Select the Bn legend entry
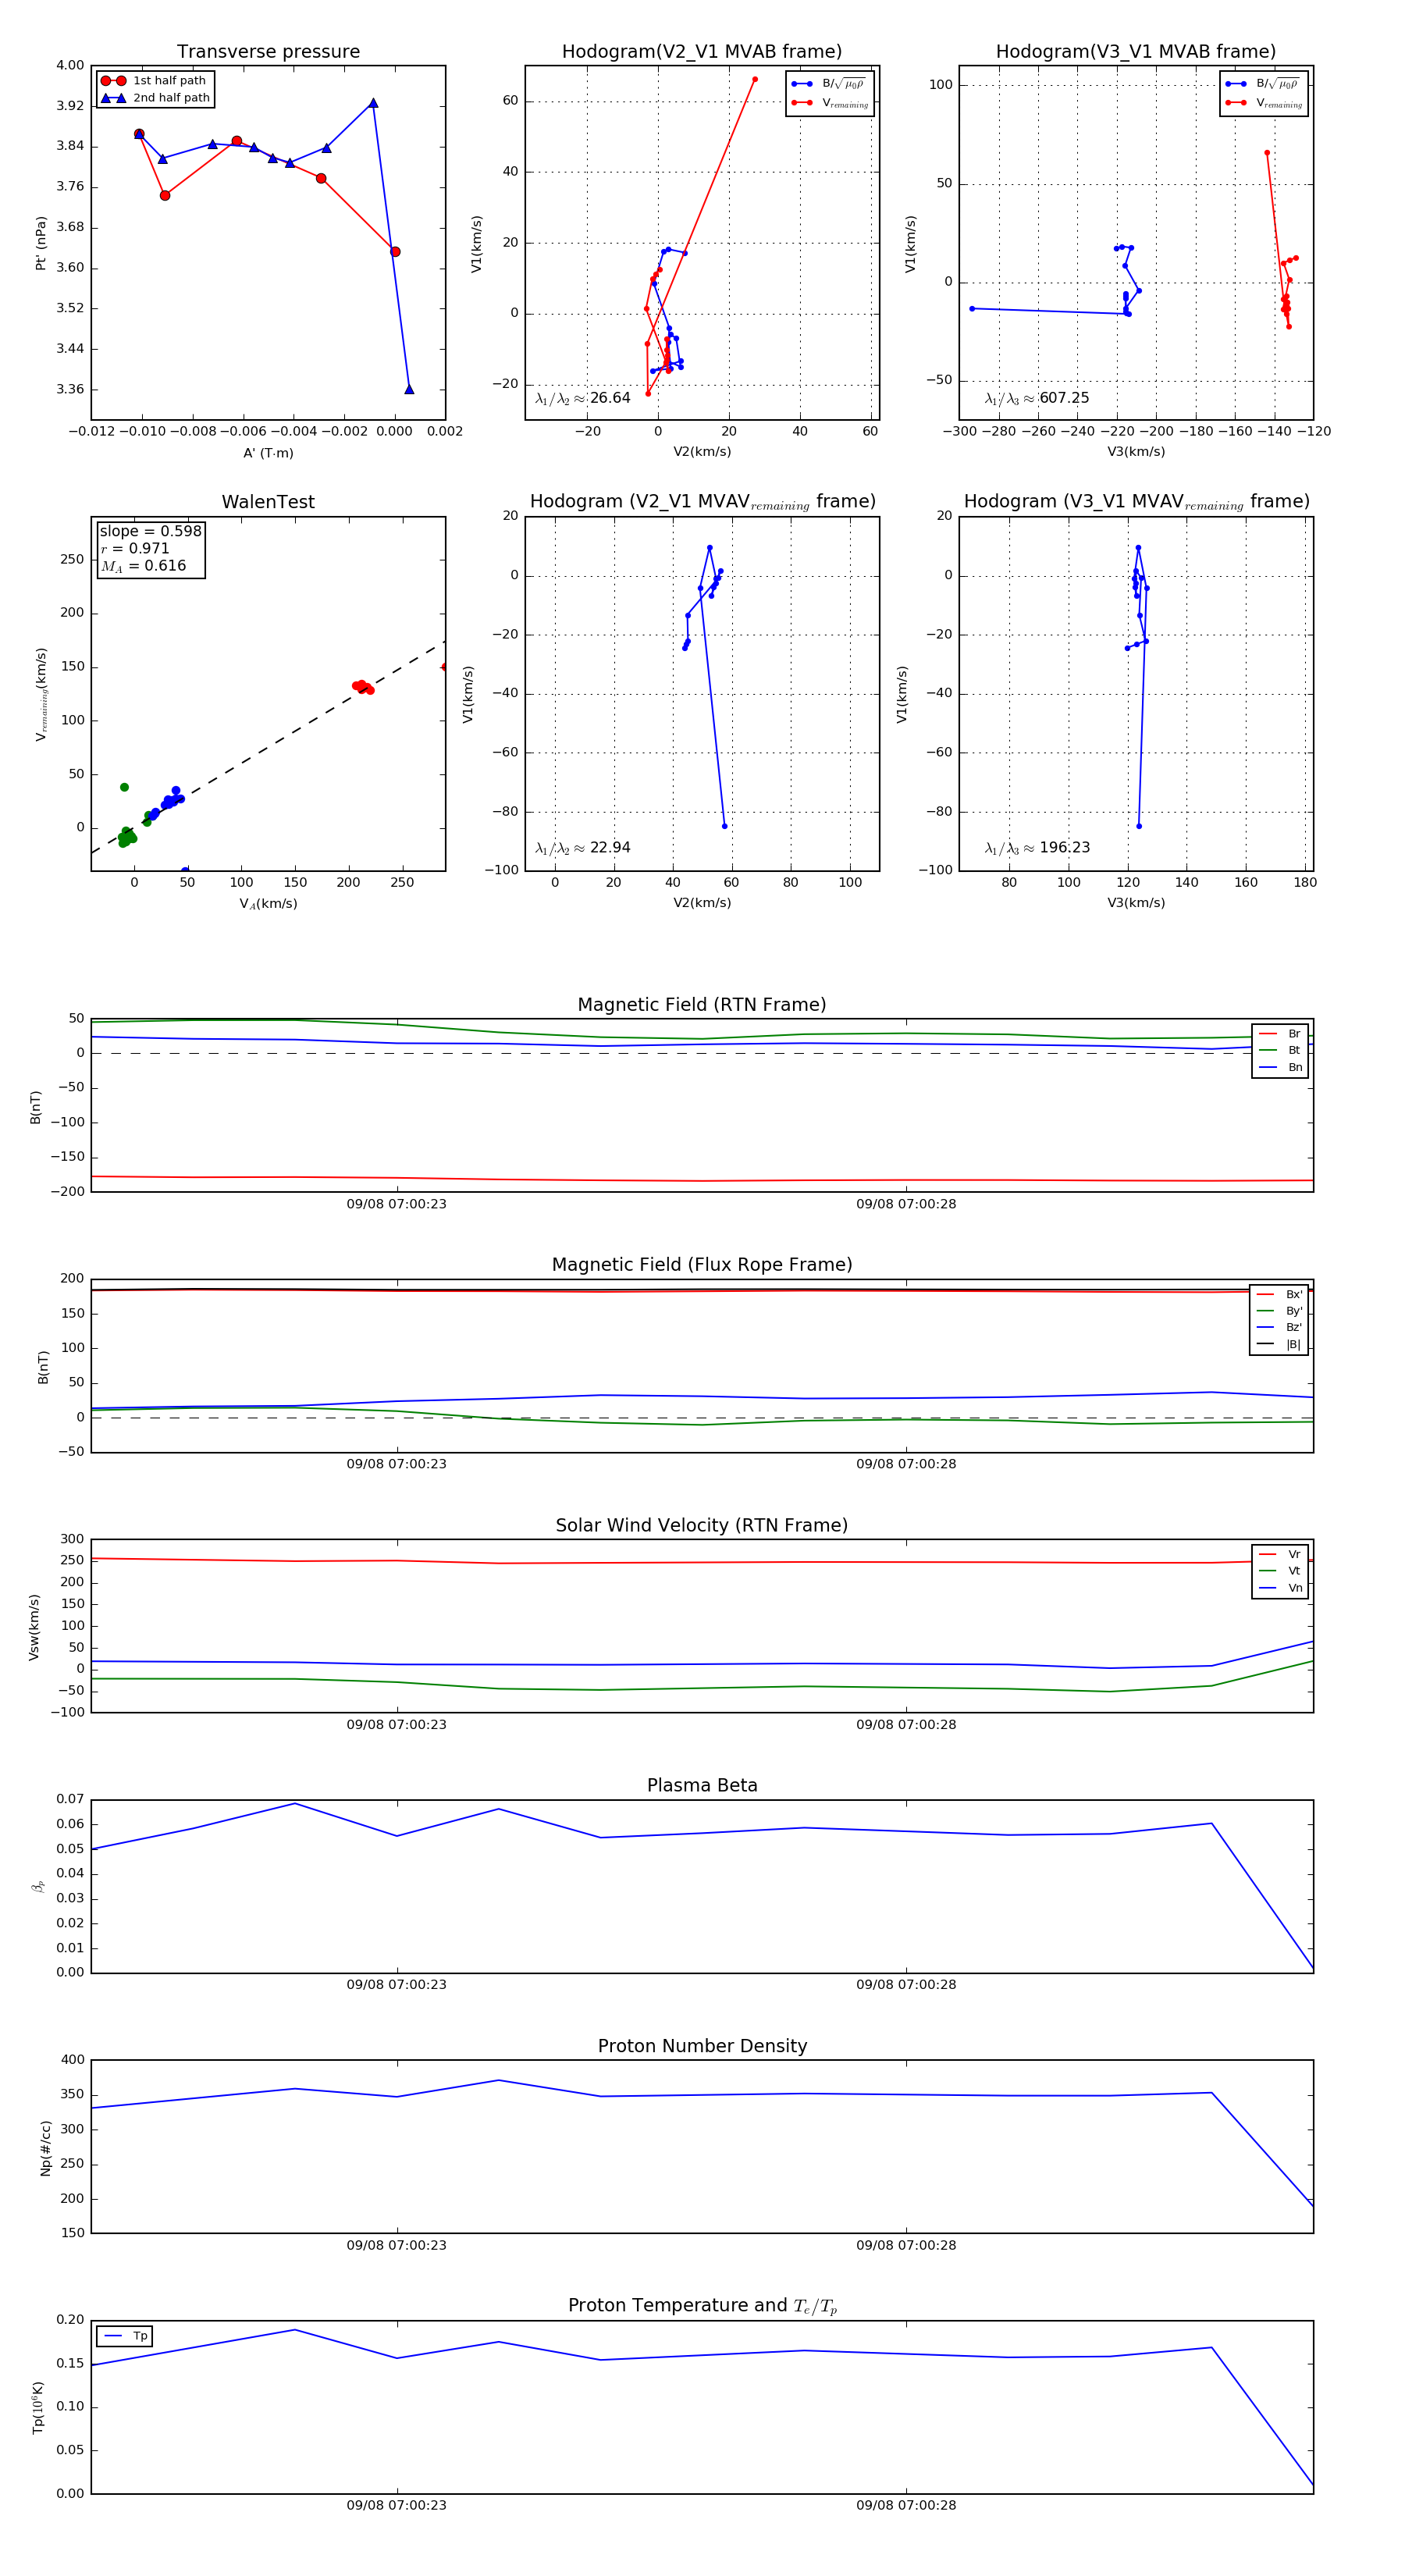This screenshot has width=1405, height=2576. click(1280, 1067)
